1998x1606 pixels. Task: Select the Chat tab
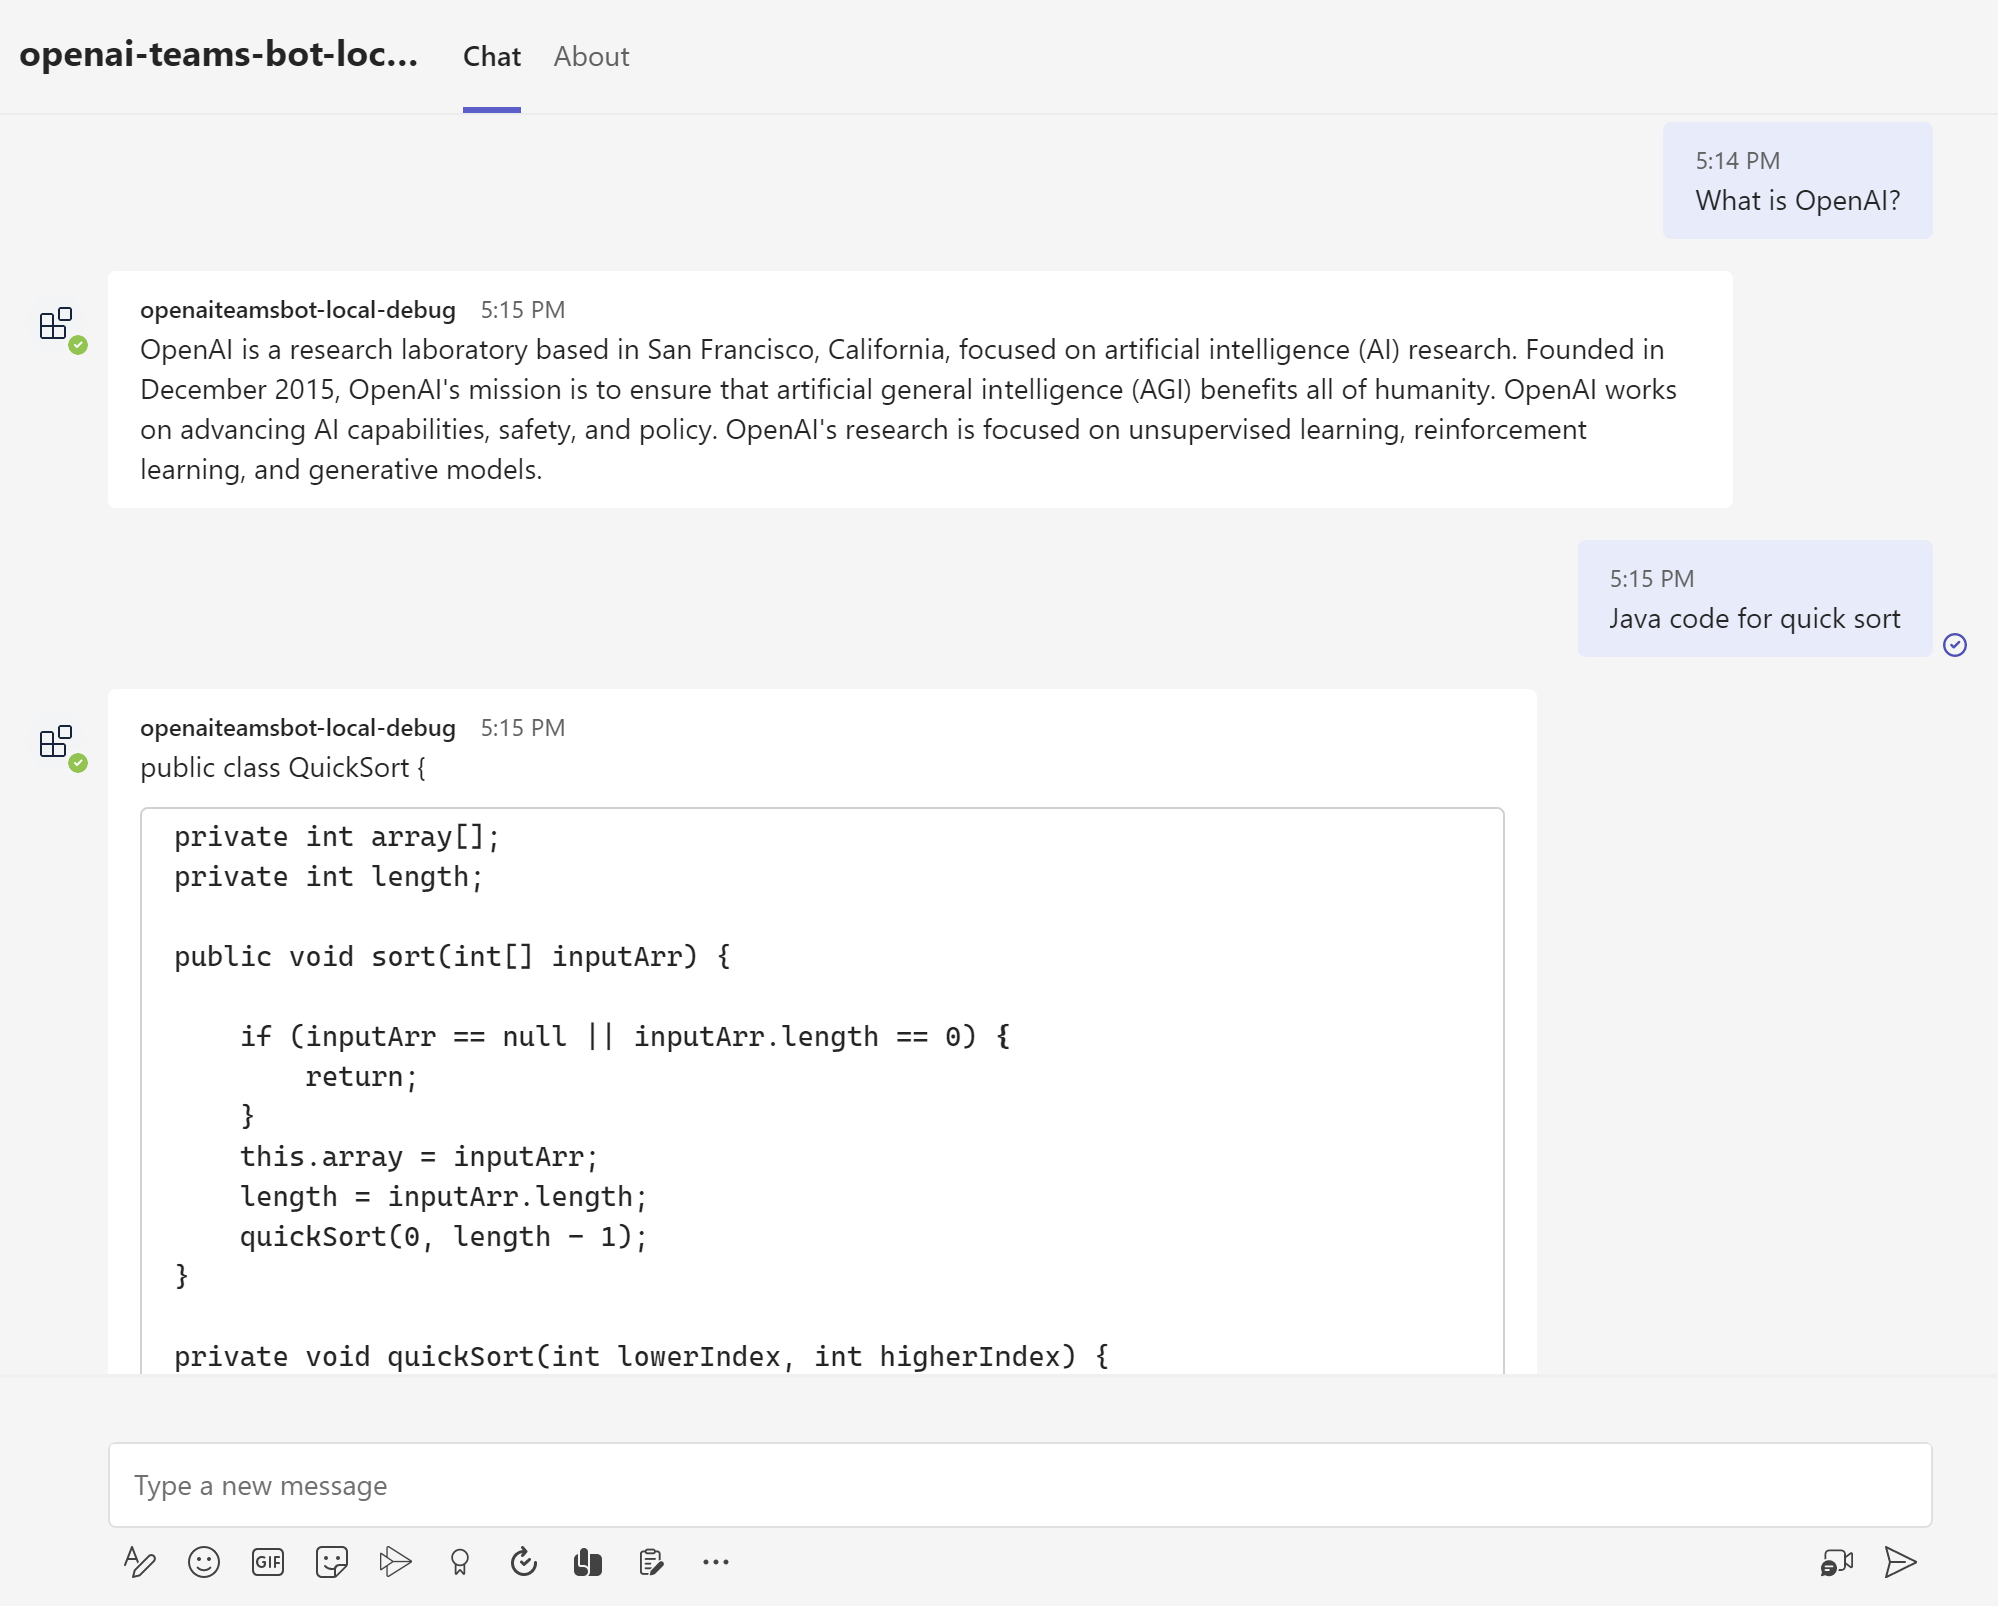[491, 57]
